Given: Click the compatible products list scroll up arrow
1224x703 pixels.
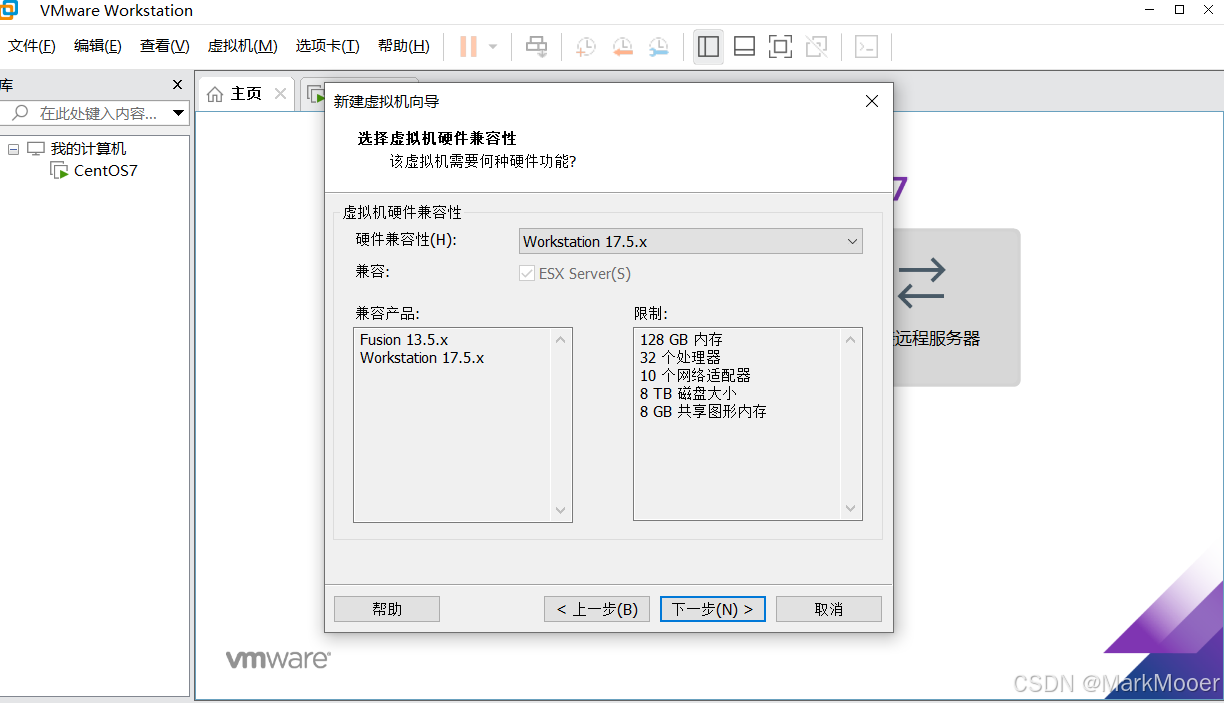Looking at the screenshot, I should coord(561,339).
